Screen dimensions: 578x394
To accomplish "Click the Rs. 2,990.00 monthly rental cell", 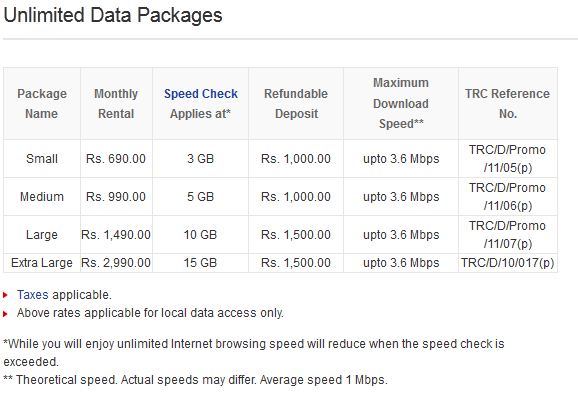I will [x=116, y=263].
